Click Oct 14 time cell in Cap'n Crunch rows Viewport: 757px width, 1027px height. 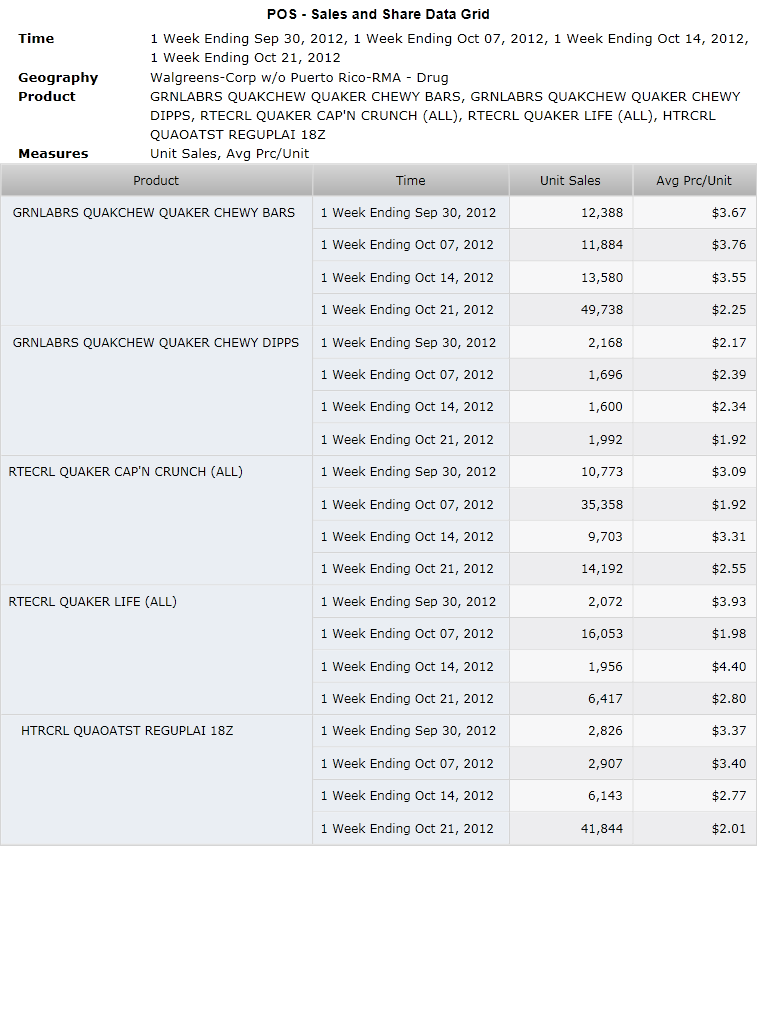click(x=411, y=536)
